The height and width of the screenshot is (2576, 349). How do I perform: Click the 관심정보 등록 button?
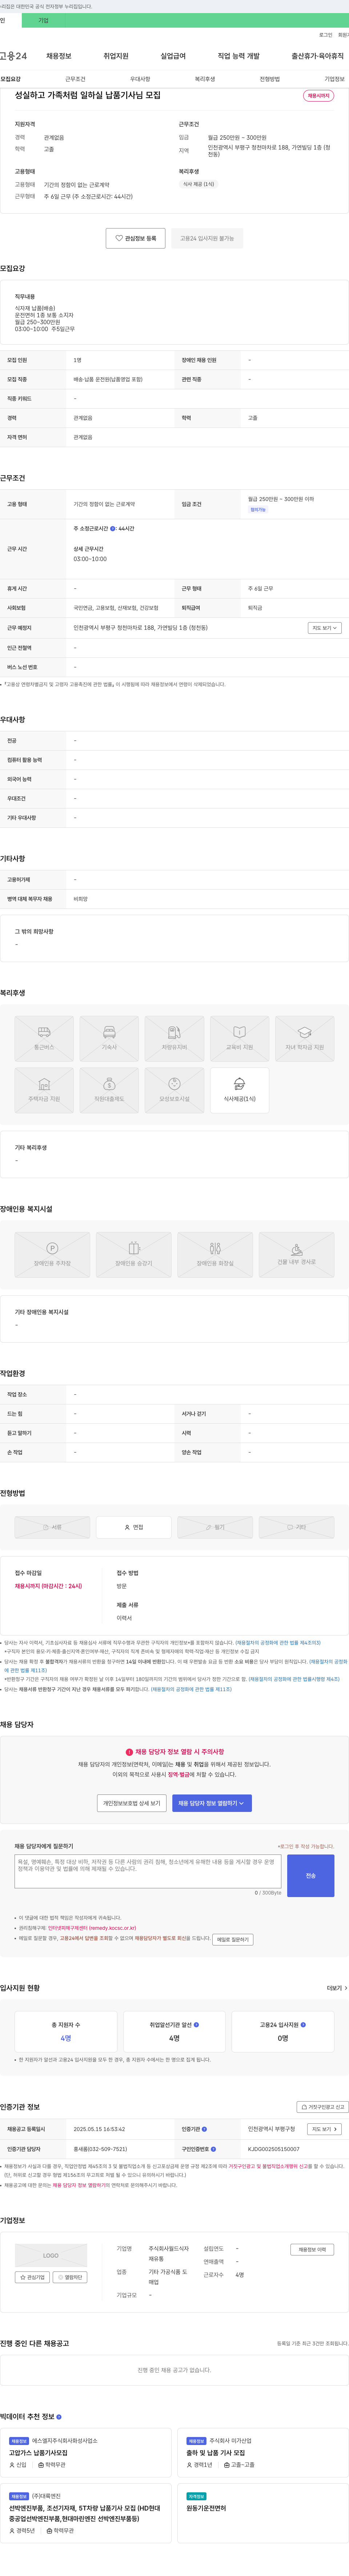(136, 238)
